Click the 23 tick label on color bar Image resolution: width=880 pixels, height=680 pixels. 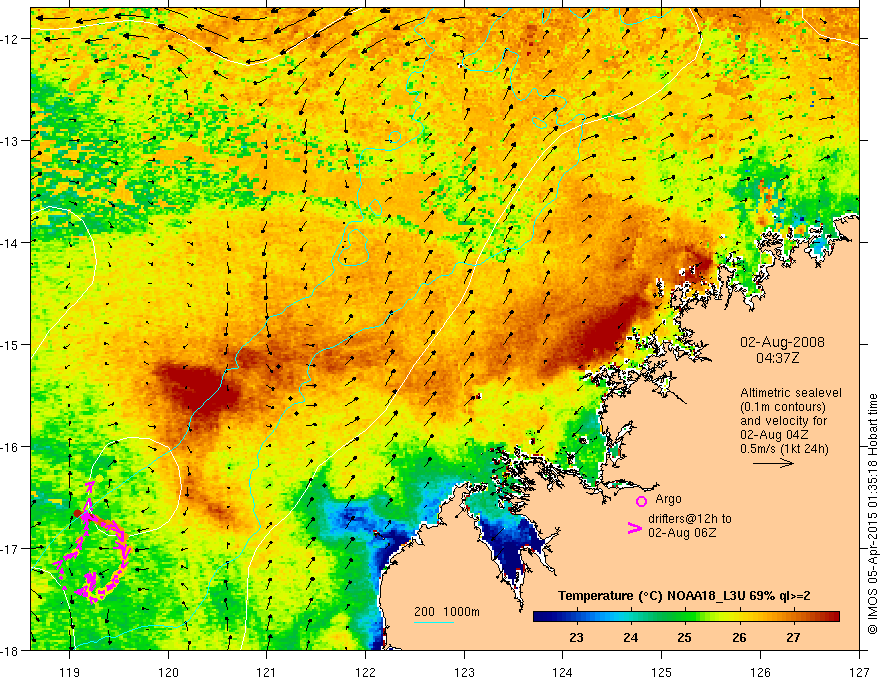[576, 638]
